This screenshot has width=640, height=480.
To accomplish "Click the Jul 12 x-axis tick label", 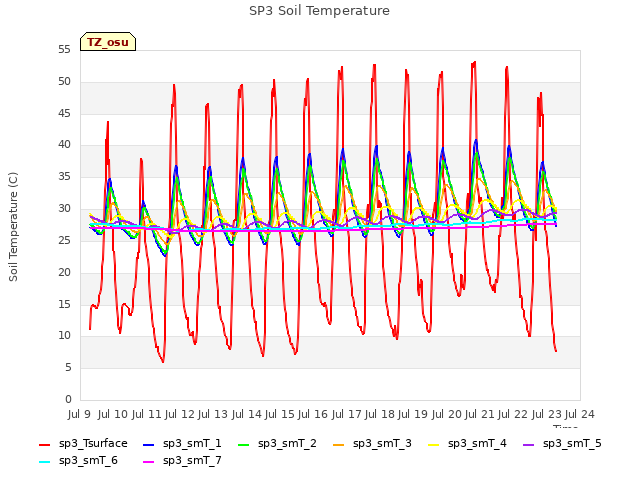I will click(x=180, y=415).
